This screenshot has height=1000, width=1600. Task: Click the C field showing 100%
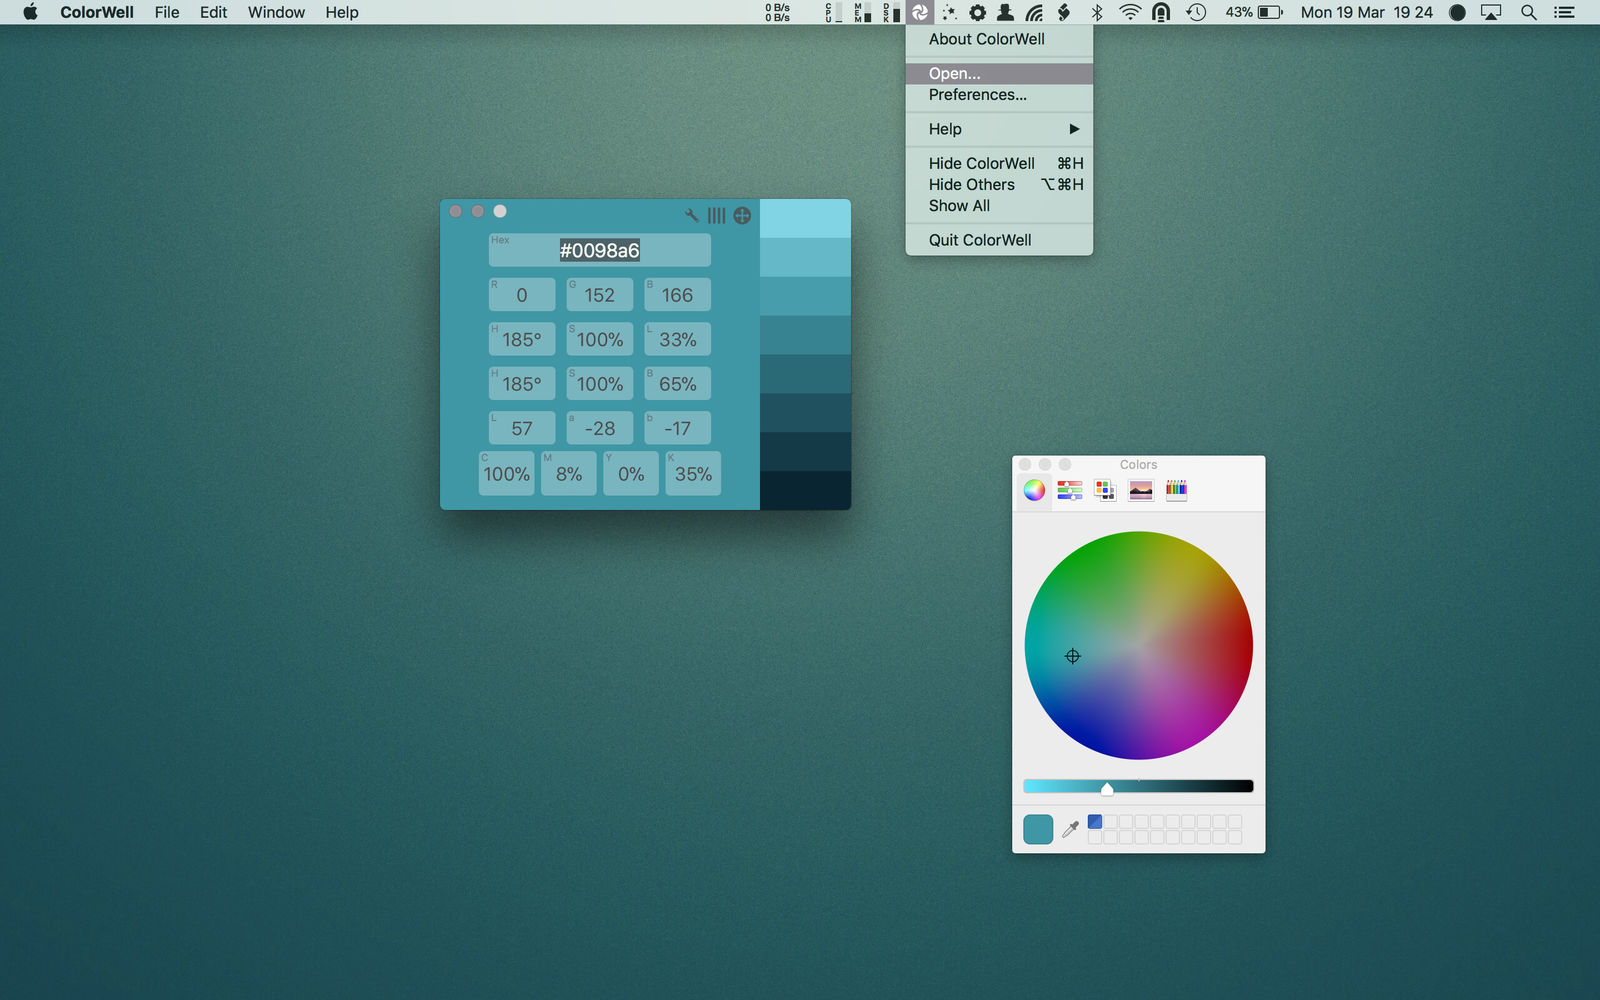point(507,474)
